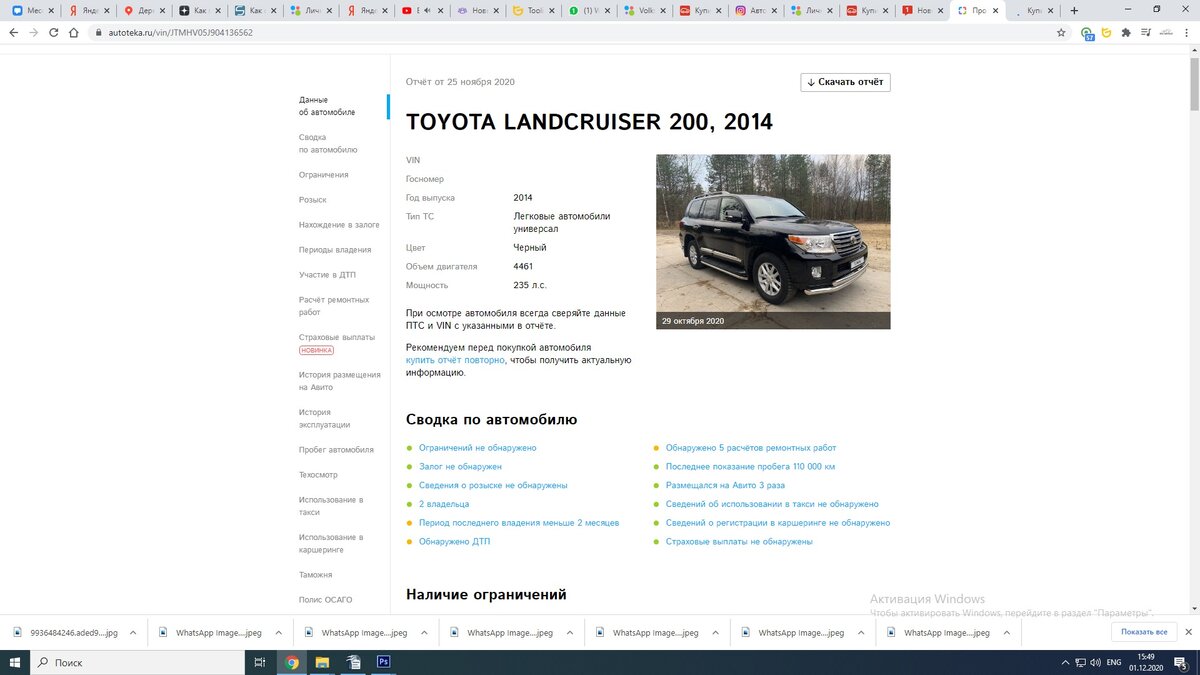Screen dimensions: 1200x675
Task: Go to 'Розыск' sidebar section
Action: coord(313,200)
